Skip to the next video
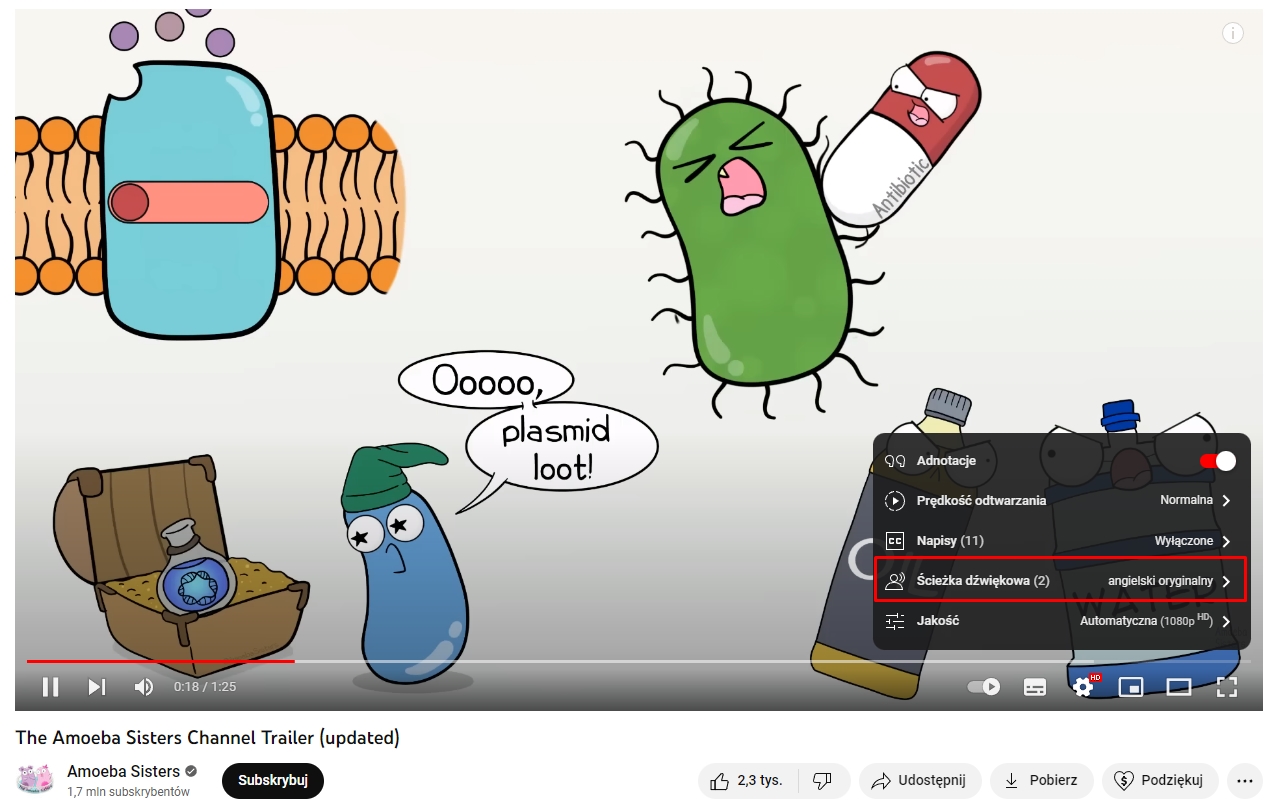The width and height of the screenshot is (1277, 810). coord(97,687)
